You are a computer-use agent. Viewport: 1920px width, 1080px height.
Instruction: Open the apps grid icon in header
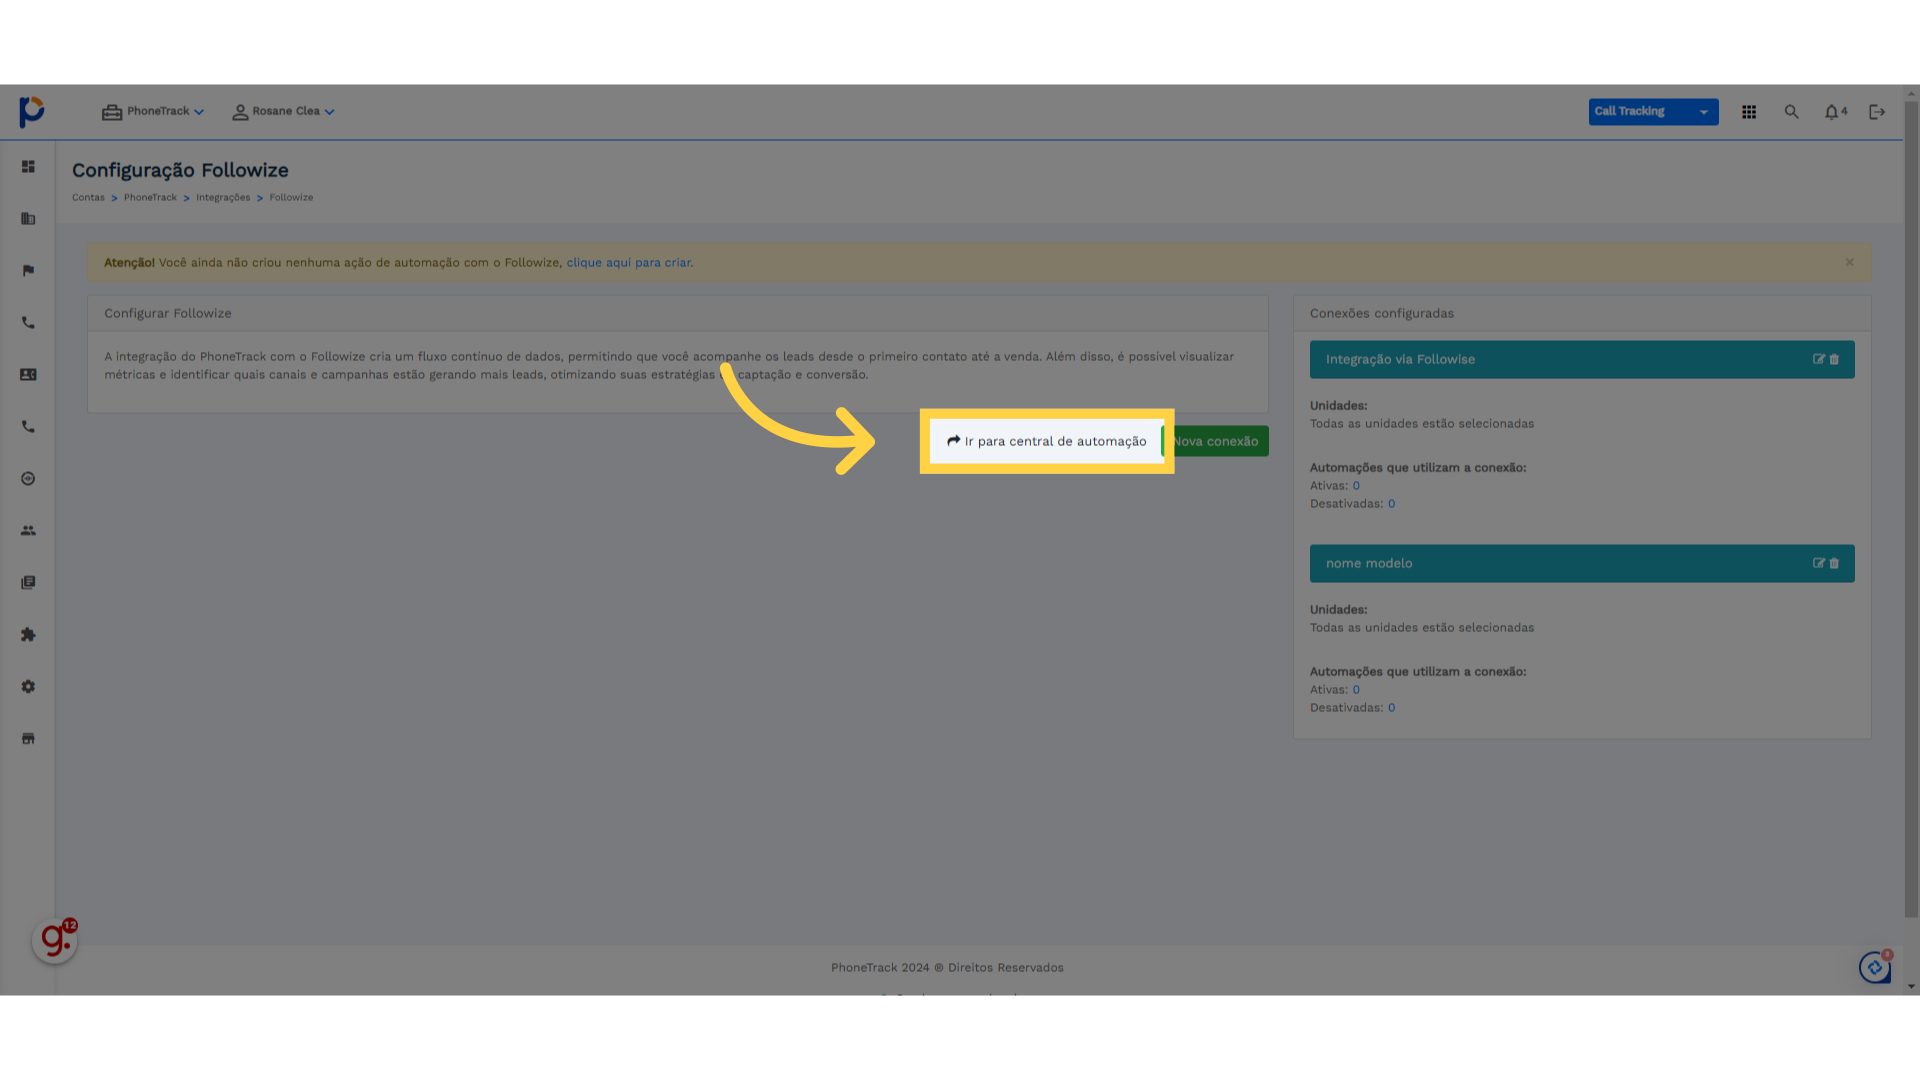pos(1749,112)
